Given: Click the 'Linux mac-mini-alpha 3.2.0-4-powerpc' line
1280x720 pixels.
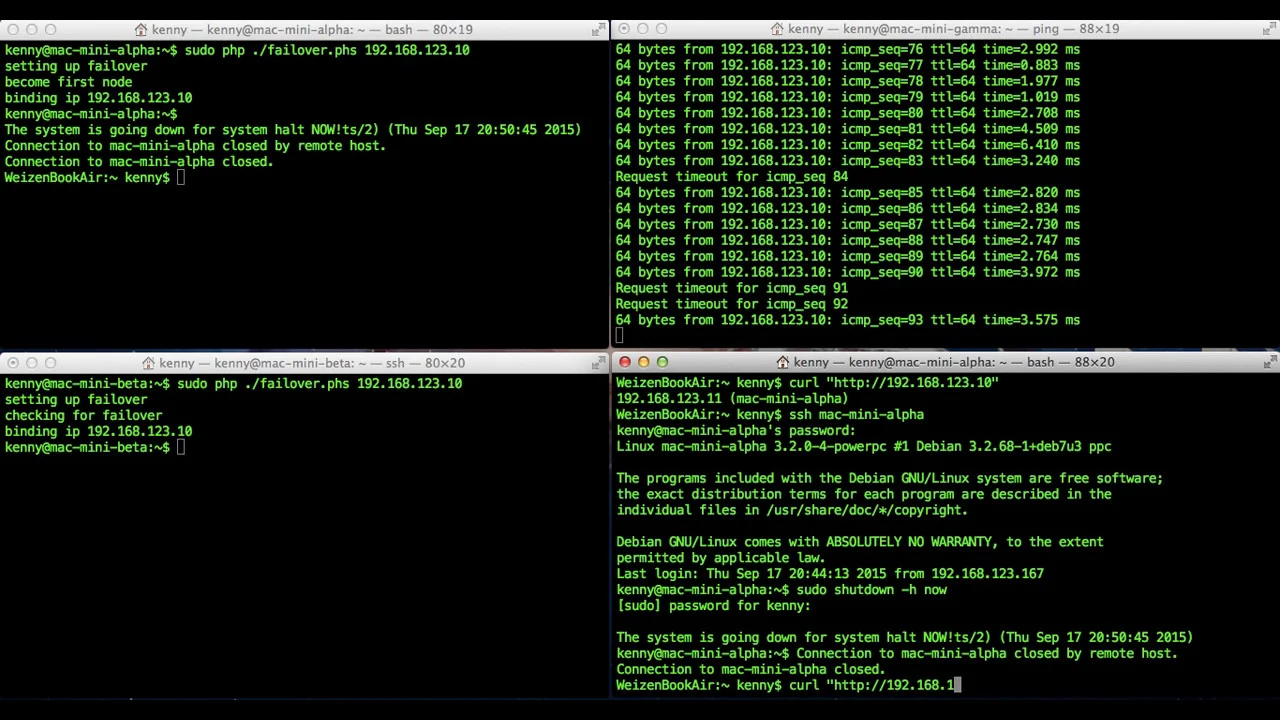Looking at the screenshot, I should 864,446.
